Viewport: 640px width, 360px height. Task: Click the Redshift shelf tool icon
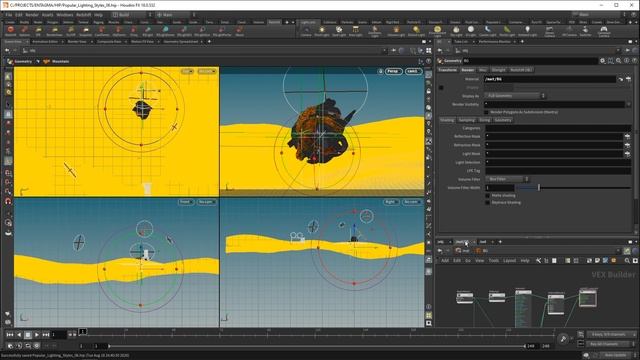point(11,31)
